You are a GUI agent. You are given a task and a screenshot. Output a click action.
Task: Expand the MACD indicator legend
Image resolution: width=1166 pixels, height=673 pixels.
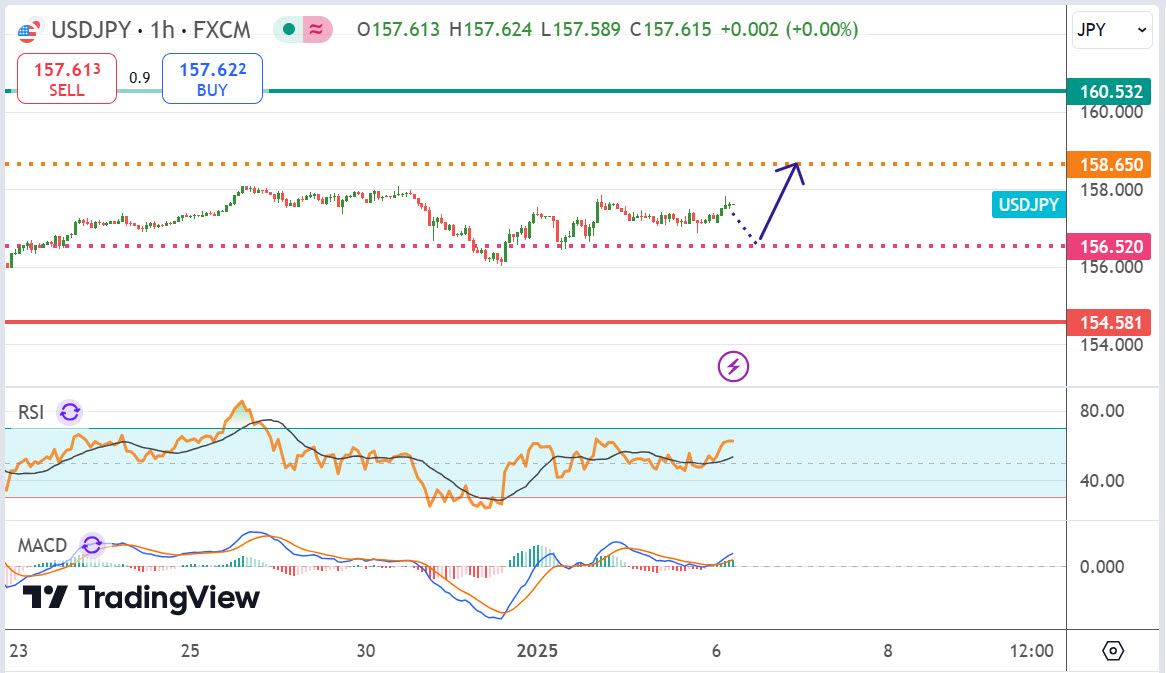[x=43, y=546]
